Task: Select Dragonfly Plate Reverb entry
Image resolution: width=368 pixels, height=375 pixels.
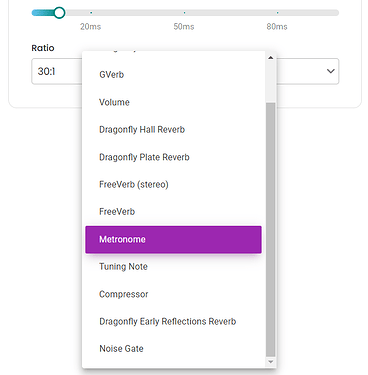Action: coord(173,157)
